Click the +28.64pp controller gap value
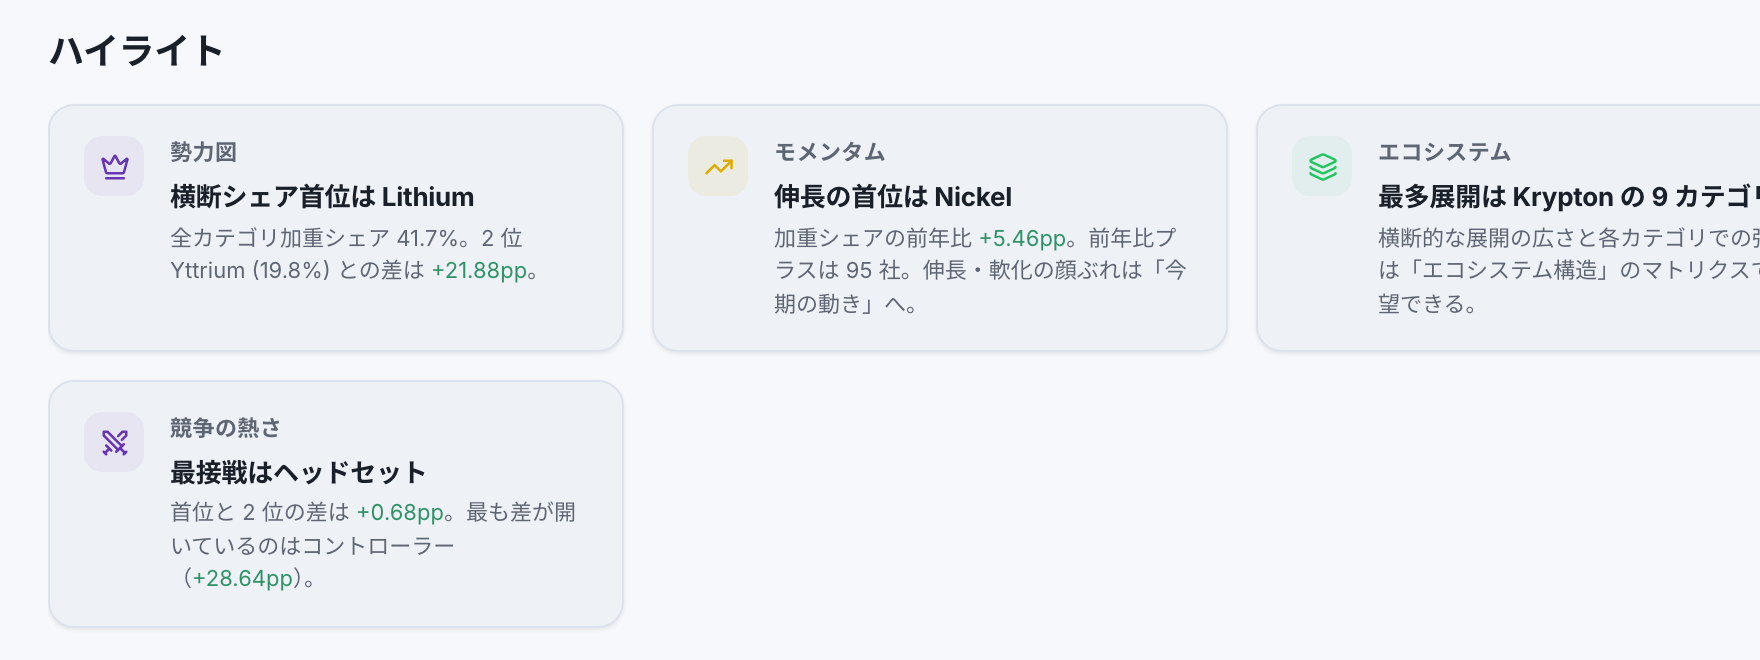This screenshot has height=660, width=1760. click(x=243, y=579)
